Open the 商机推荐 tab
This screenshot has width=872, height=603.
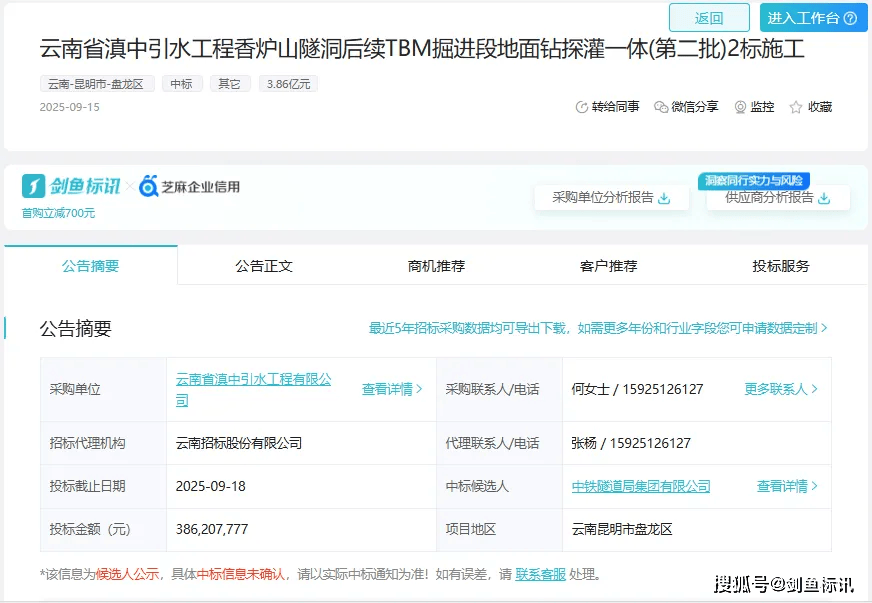[x=436, y=266]
